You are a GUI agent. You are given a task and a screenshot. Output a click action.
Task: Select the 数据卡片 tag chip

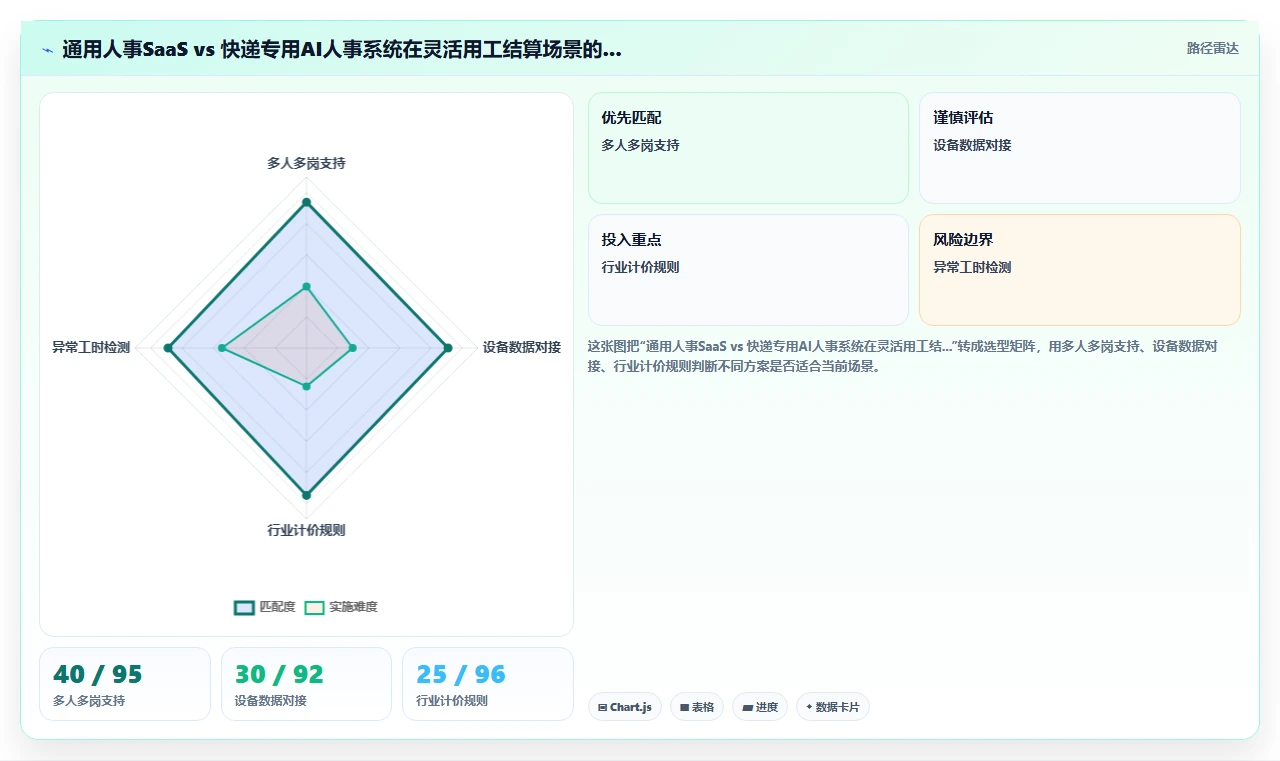pyautogui.click(x=833, y=707)
